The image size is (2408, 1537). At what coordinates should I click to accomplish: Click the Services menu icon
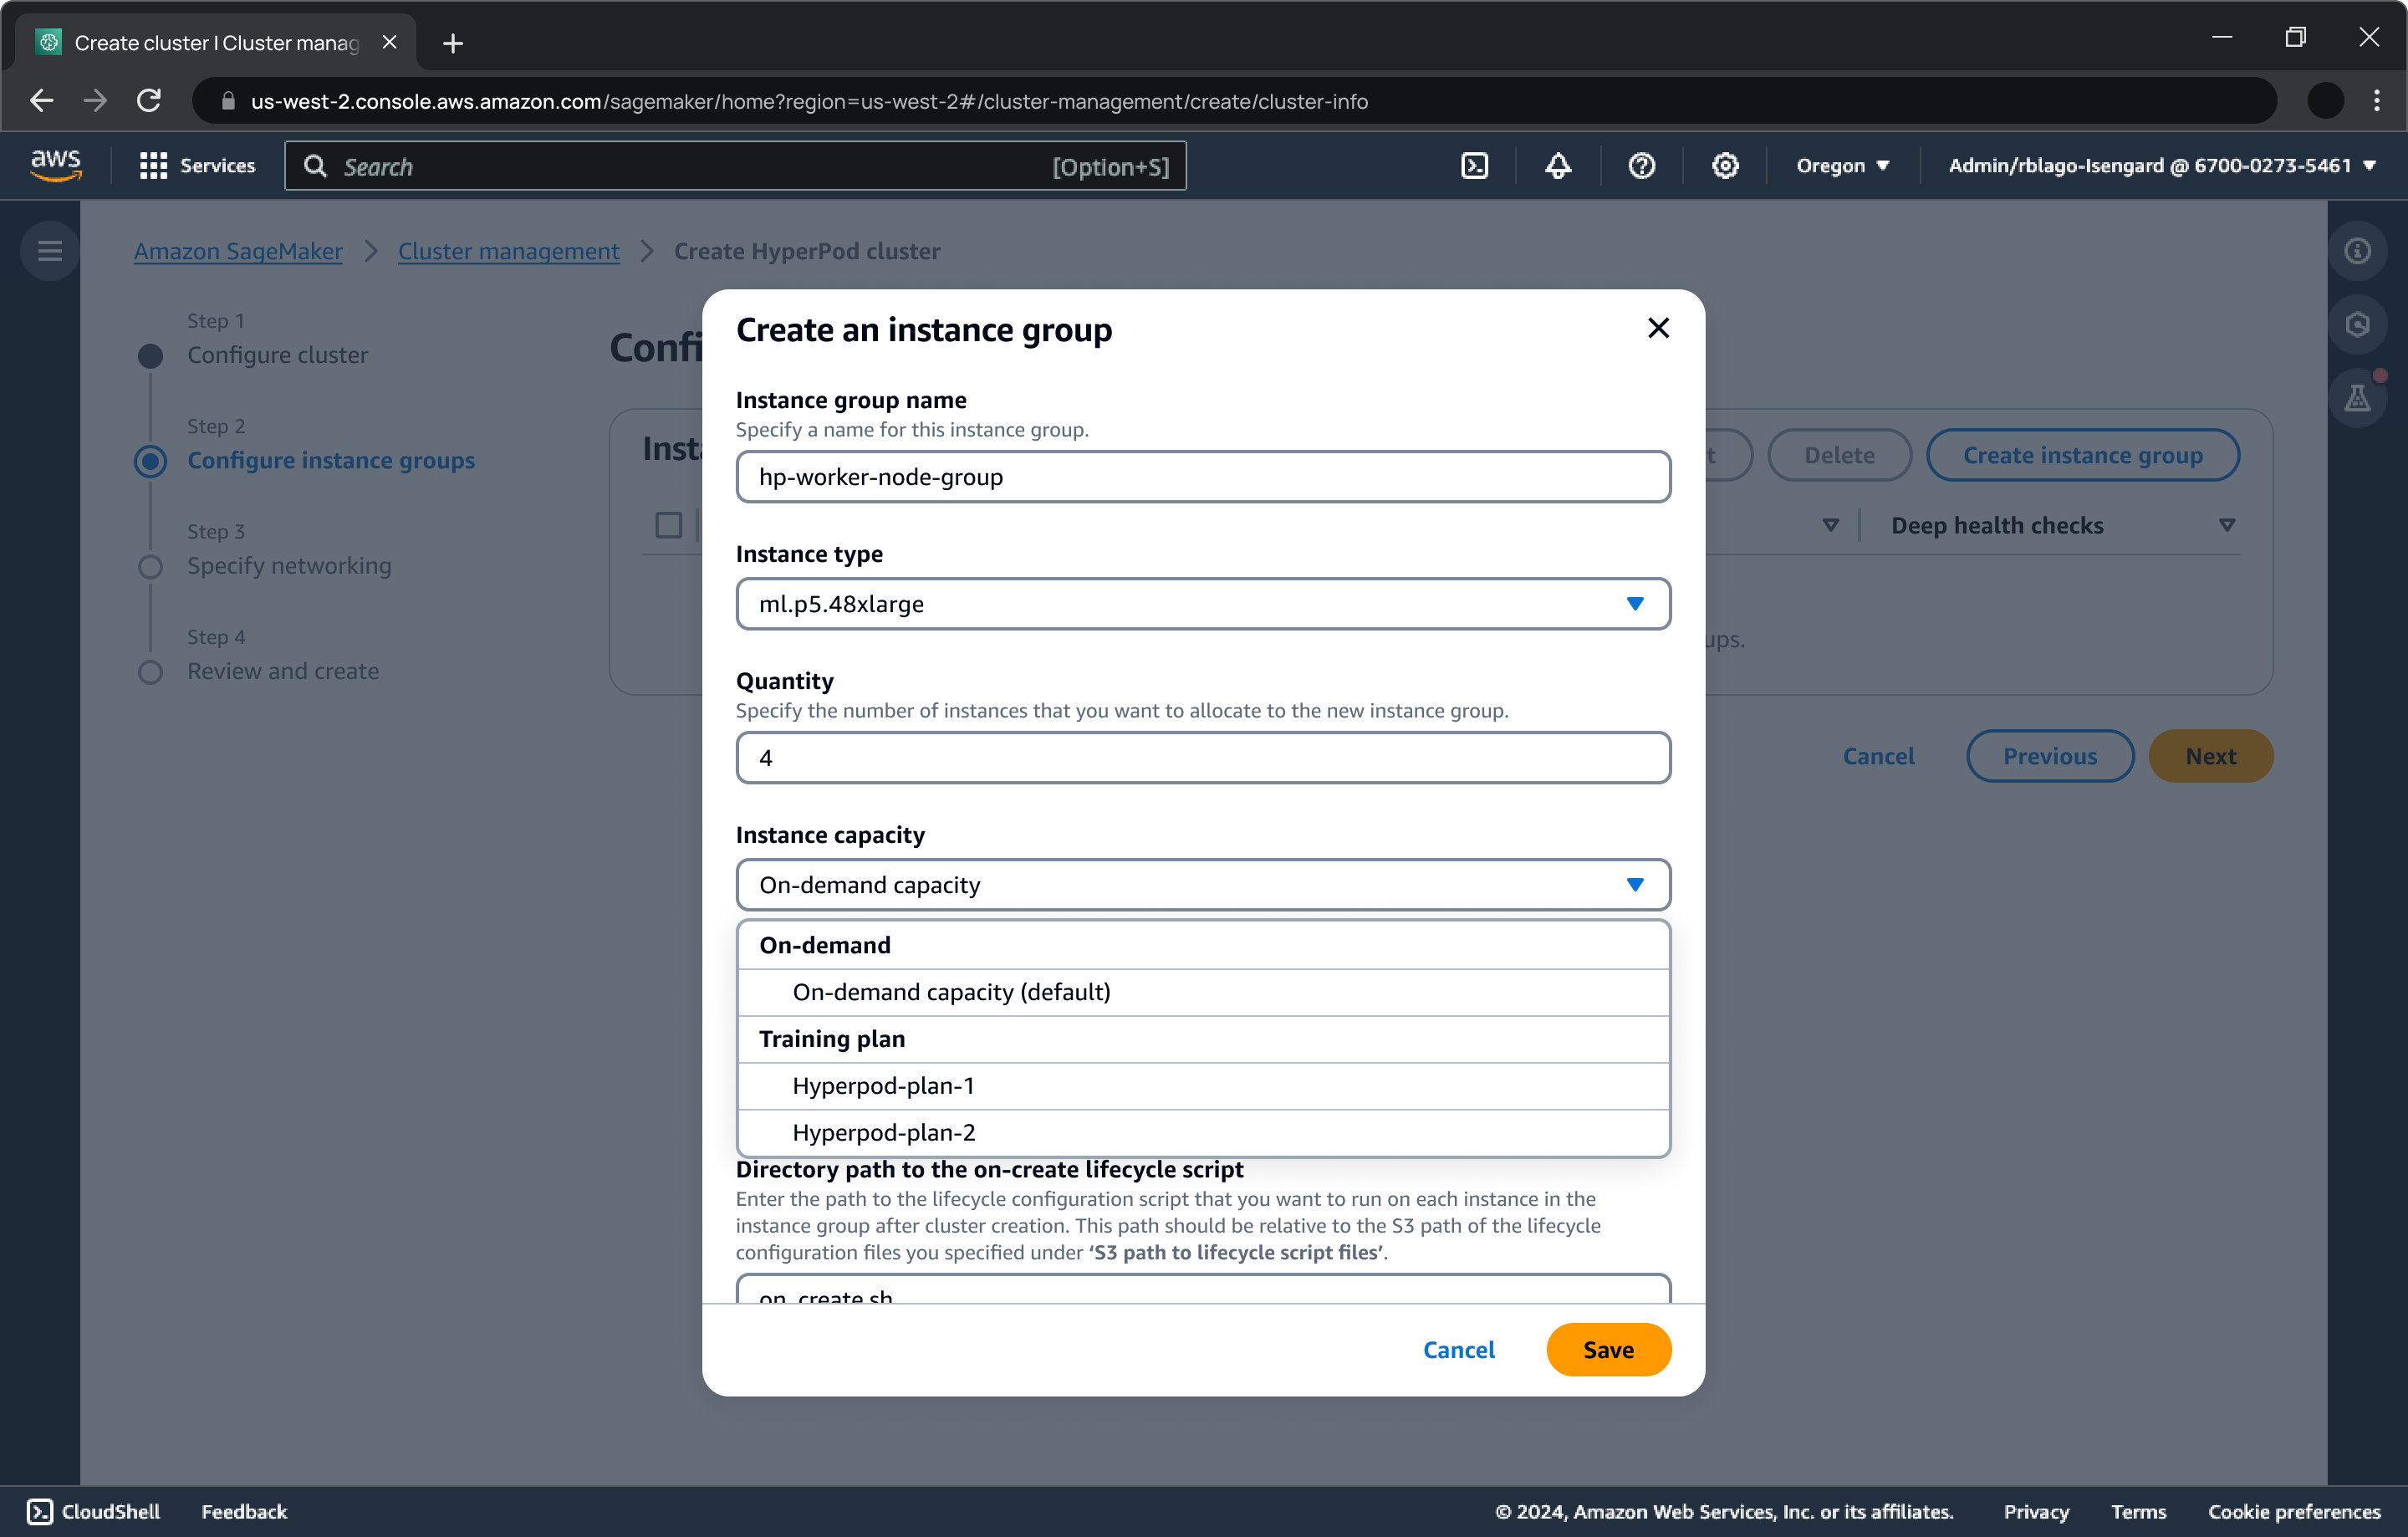(155, 165)
